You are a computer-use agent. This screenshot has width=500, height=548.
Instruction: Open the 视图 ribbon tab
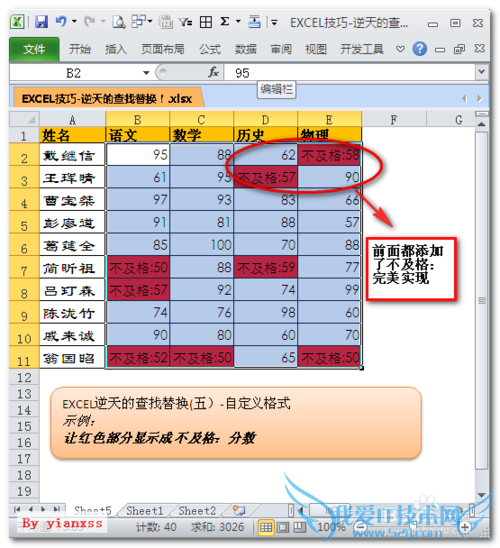[x=316, y=49]
